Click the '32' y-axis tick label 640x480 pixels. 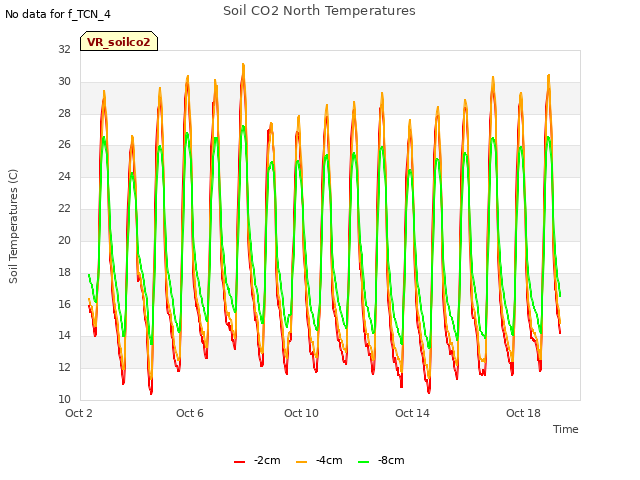(64, 49)
